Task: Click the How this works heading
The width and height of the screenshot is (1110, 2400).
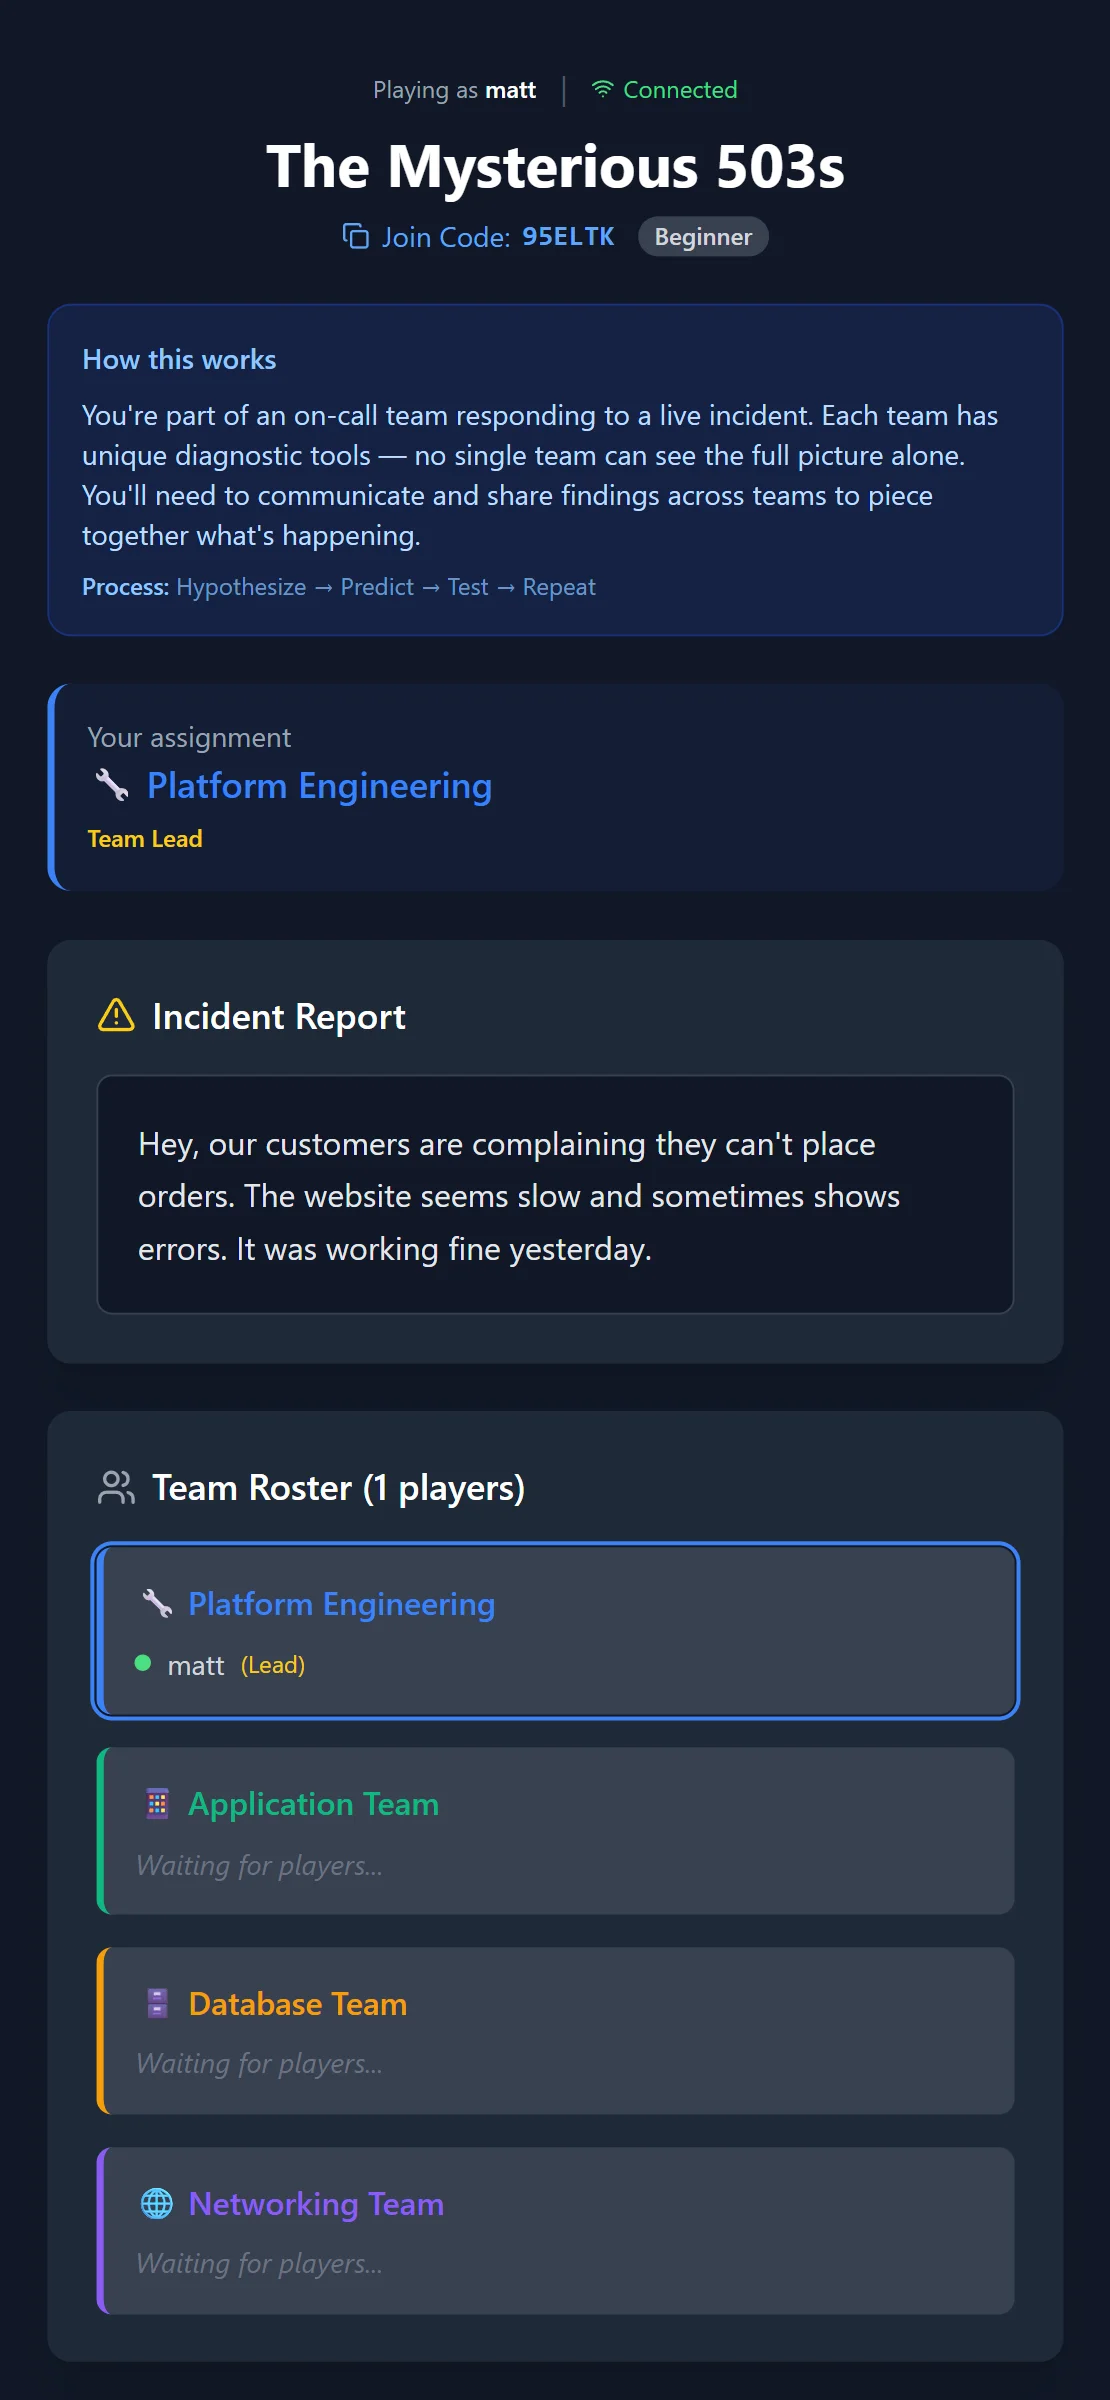Action: (179, 359)
